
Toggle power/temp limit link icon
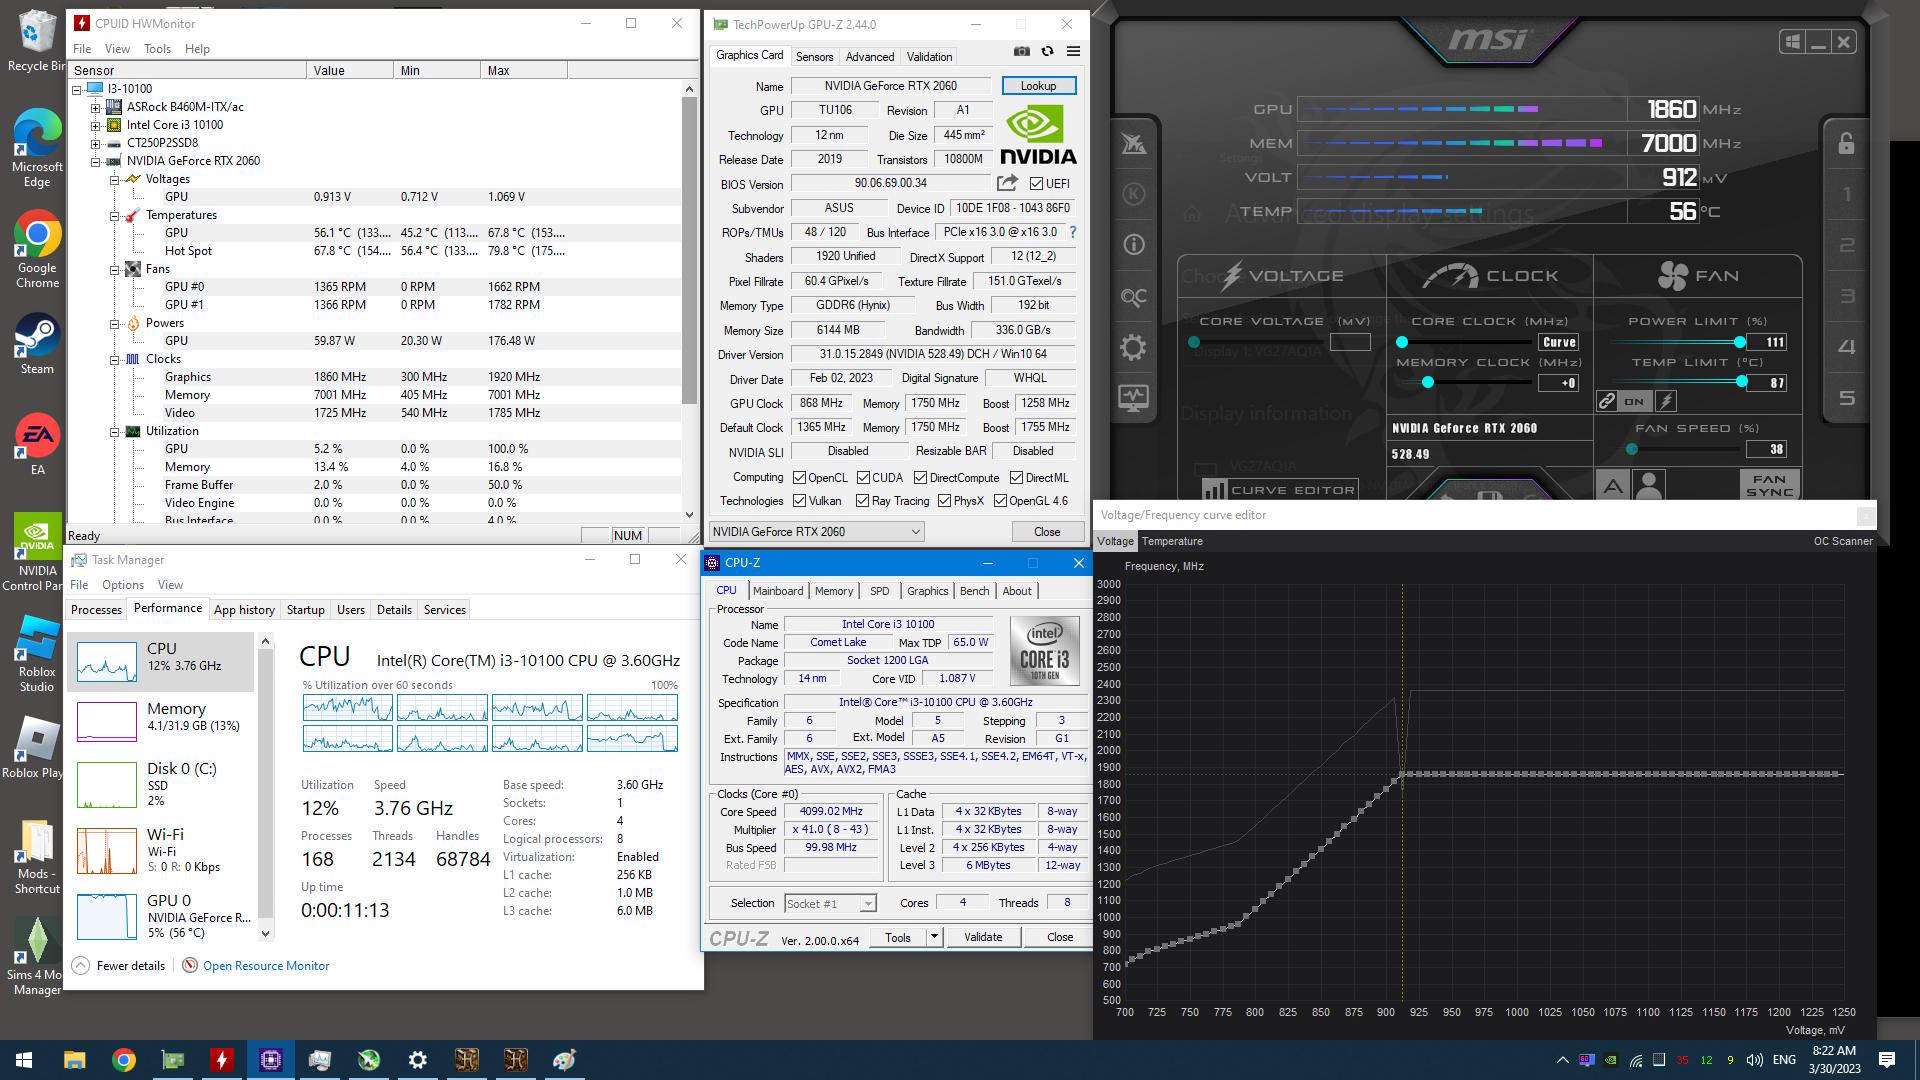click(1606, 401)
